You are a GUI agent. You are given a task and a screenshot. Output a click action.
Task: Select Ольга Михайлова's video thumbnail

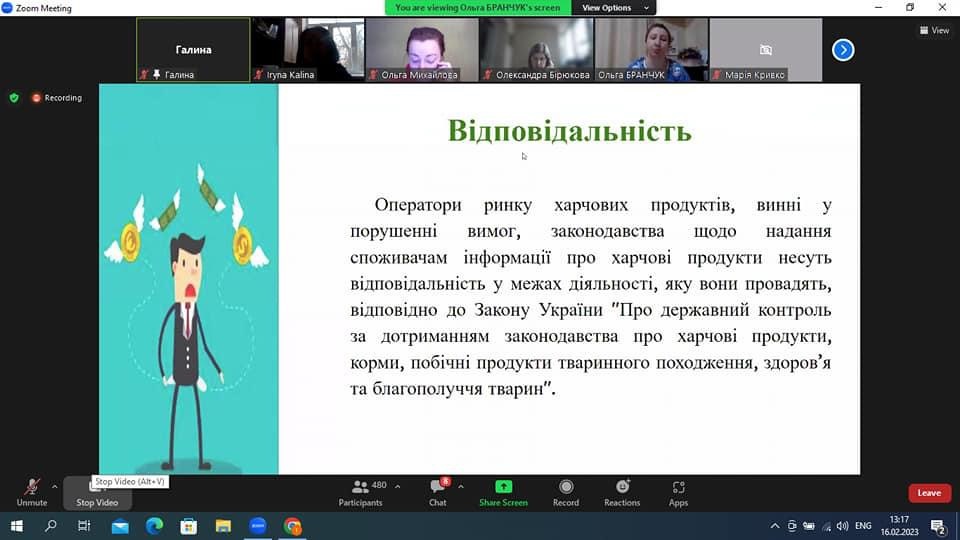[421, 49]
